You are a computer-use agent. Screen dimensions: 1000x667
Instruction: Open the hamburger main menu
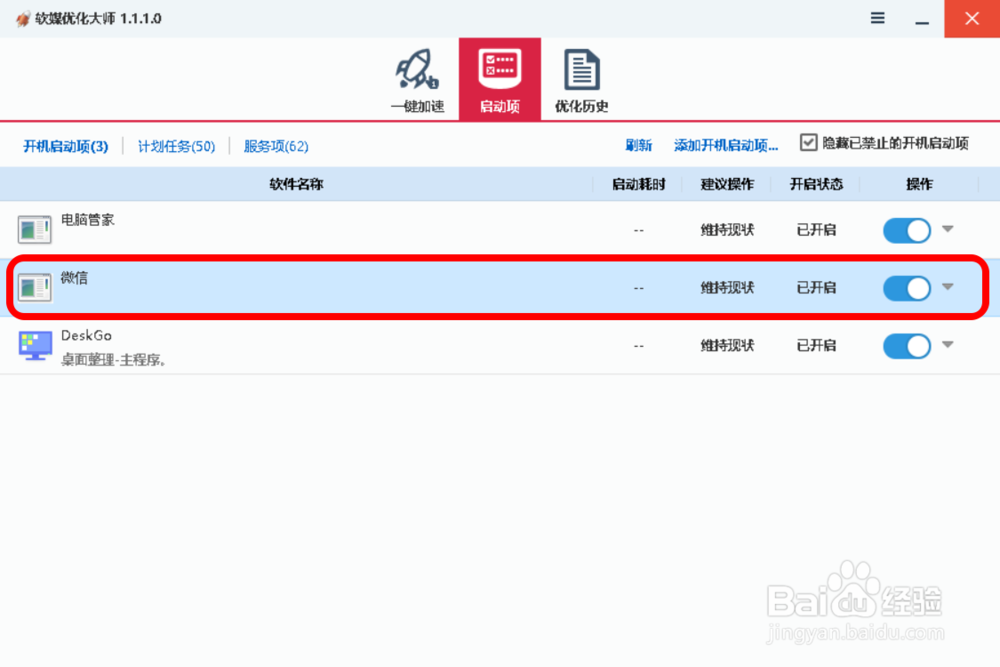coord(878,18)
